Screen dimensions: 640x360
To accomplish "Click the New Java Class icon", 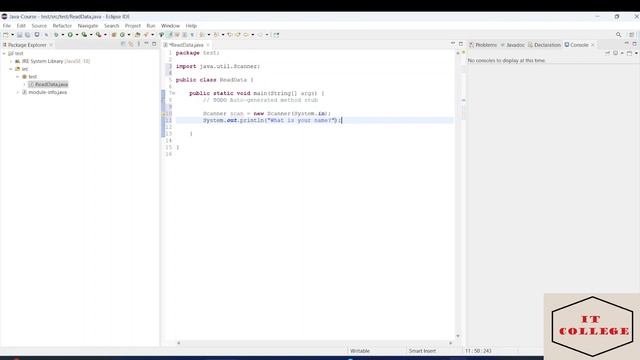I will [122, 35].
